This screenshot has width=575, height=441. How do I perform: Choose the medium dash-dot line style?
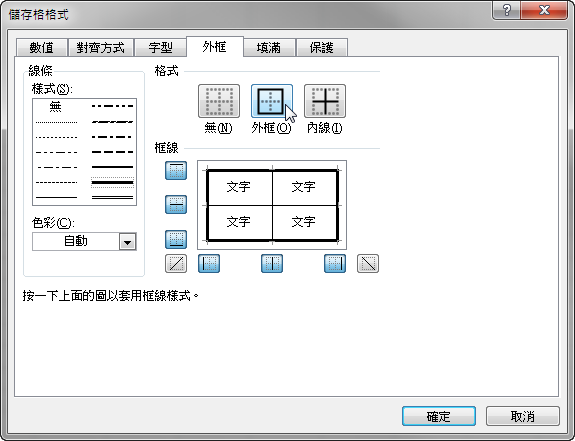pyautogui.click(x=112, y=137)
